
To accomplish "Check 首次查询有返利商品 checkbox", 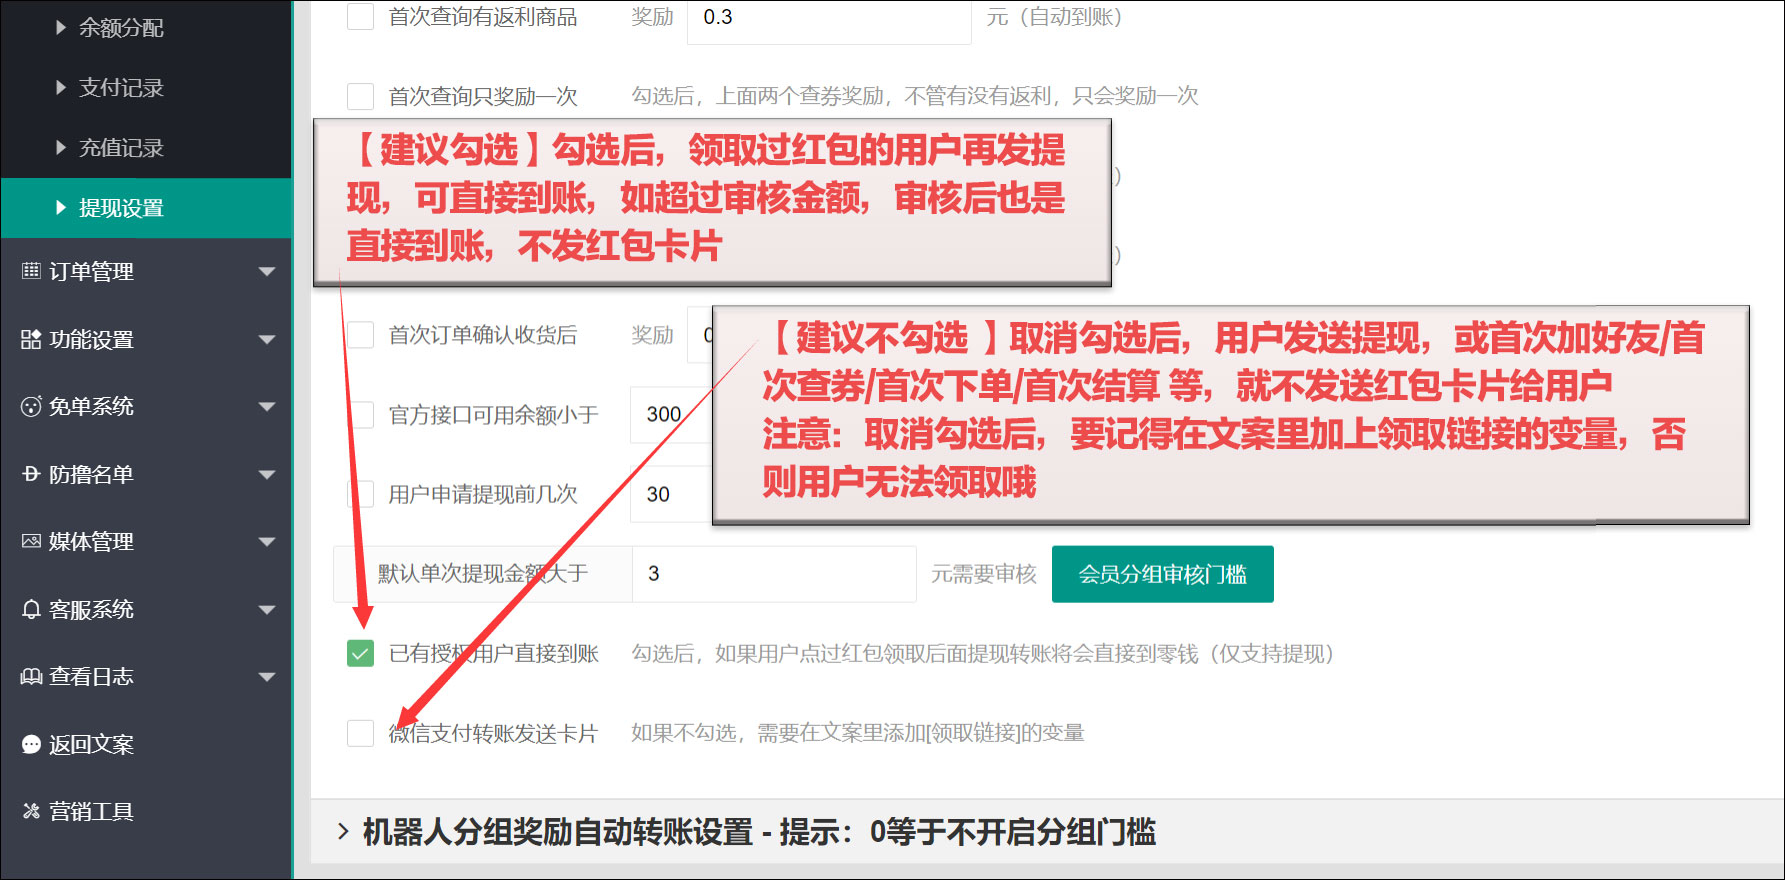I will (x=360, y=16).
